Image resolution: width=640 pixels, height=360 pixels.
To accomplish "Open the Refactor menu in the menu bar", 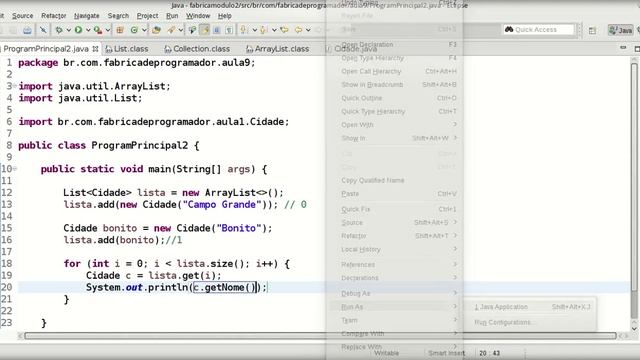I will click(53, 16).
